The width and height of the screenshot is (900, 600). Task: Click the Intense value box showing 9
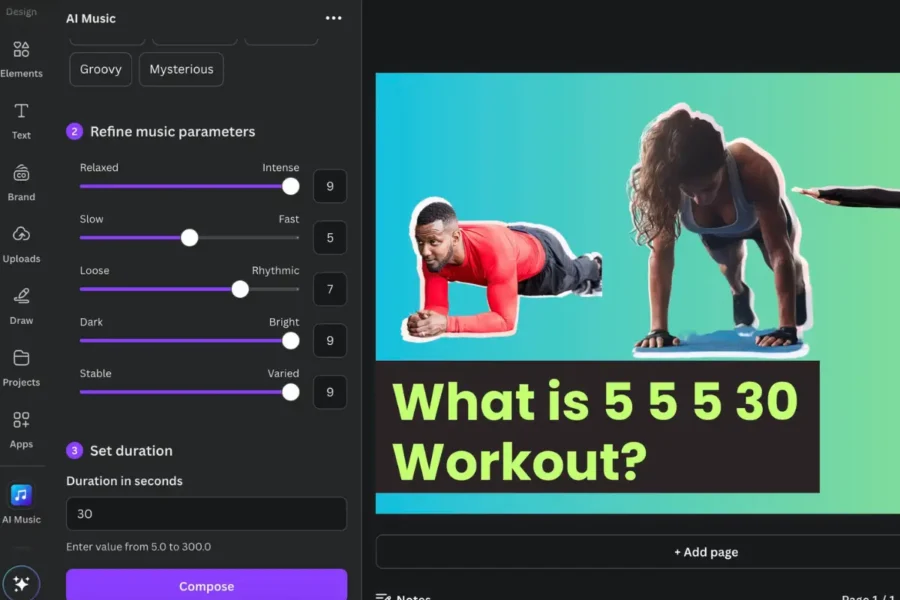pos(330,186)
